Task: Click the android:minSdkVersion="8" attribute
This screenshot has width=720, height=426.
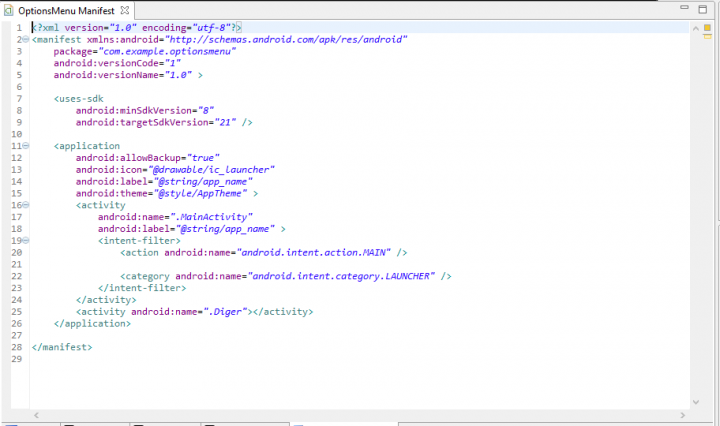Action: tap(145, 110)
